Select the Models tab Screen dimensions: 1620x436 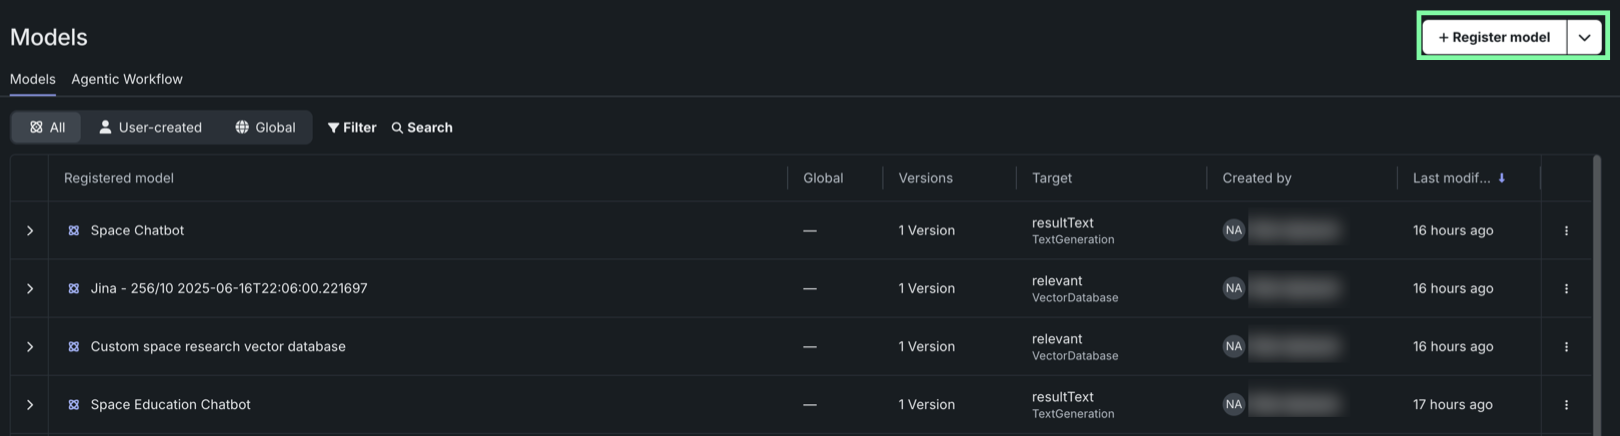(33, 79)
